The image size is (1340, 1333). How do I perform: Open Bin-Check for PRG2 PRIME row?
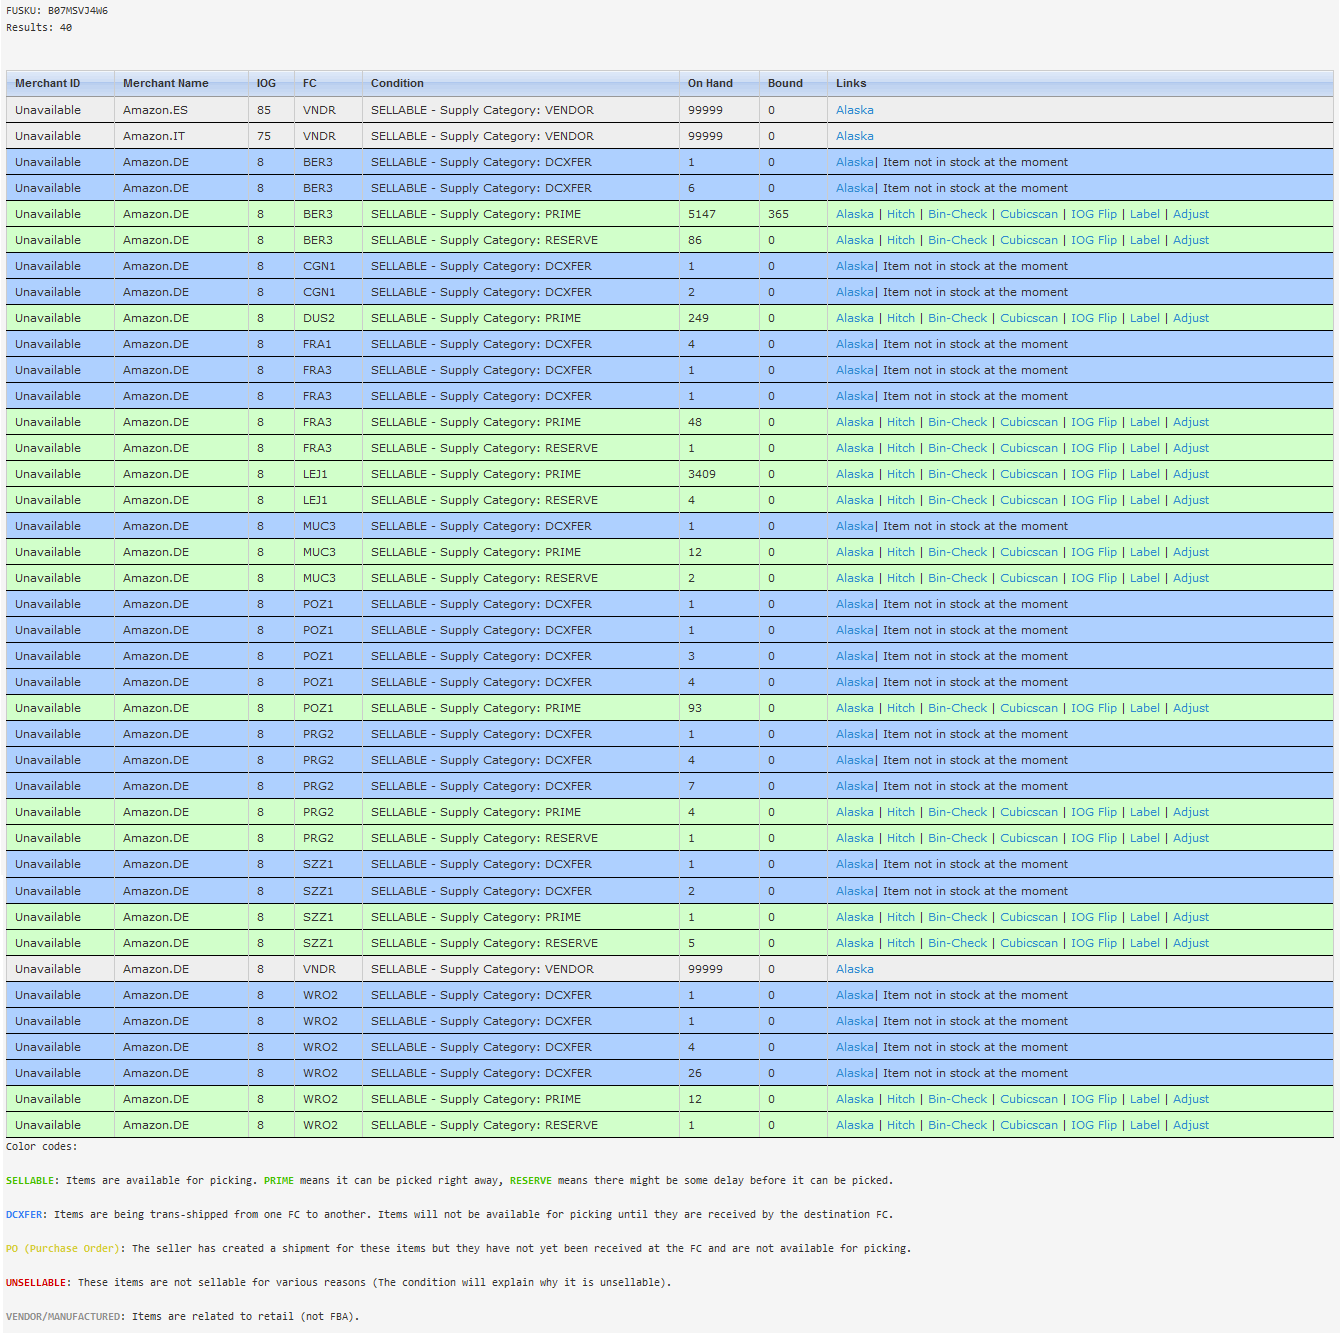[957, 812]
